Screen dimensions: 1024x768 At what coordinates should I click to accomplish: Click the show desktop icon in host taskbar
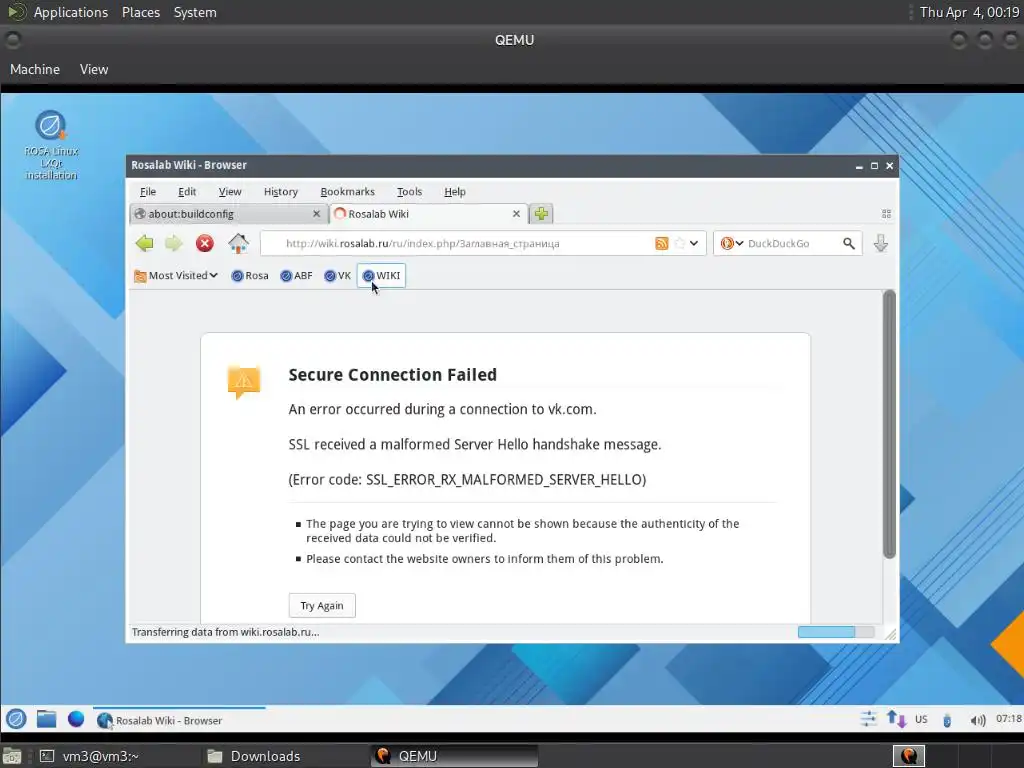tap(12, 756)
